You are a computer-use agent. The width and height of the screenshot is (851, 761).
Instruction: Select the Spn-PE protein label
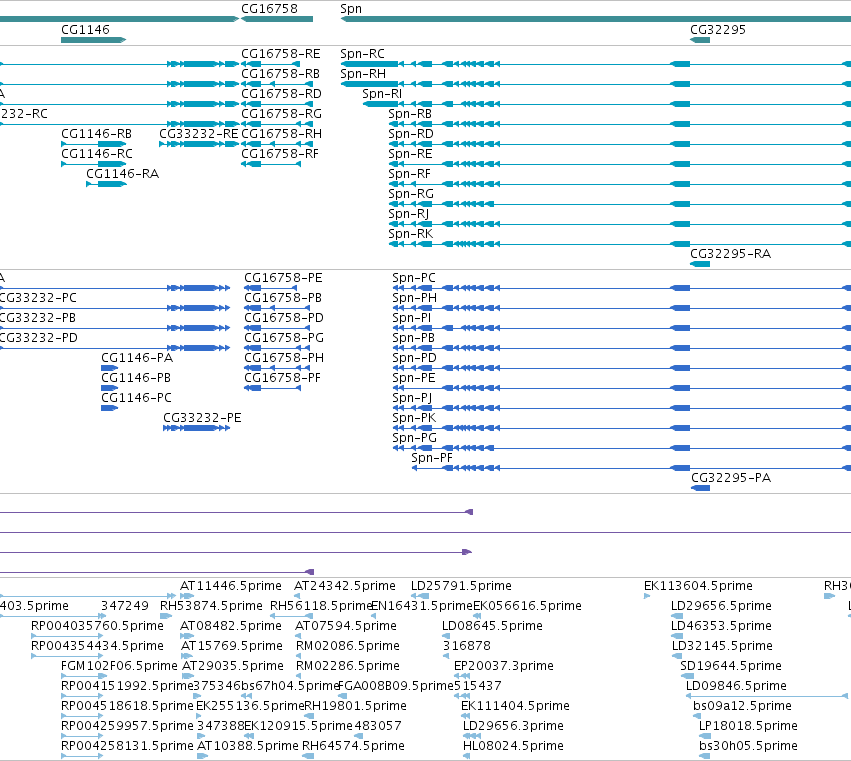[414, 378]
